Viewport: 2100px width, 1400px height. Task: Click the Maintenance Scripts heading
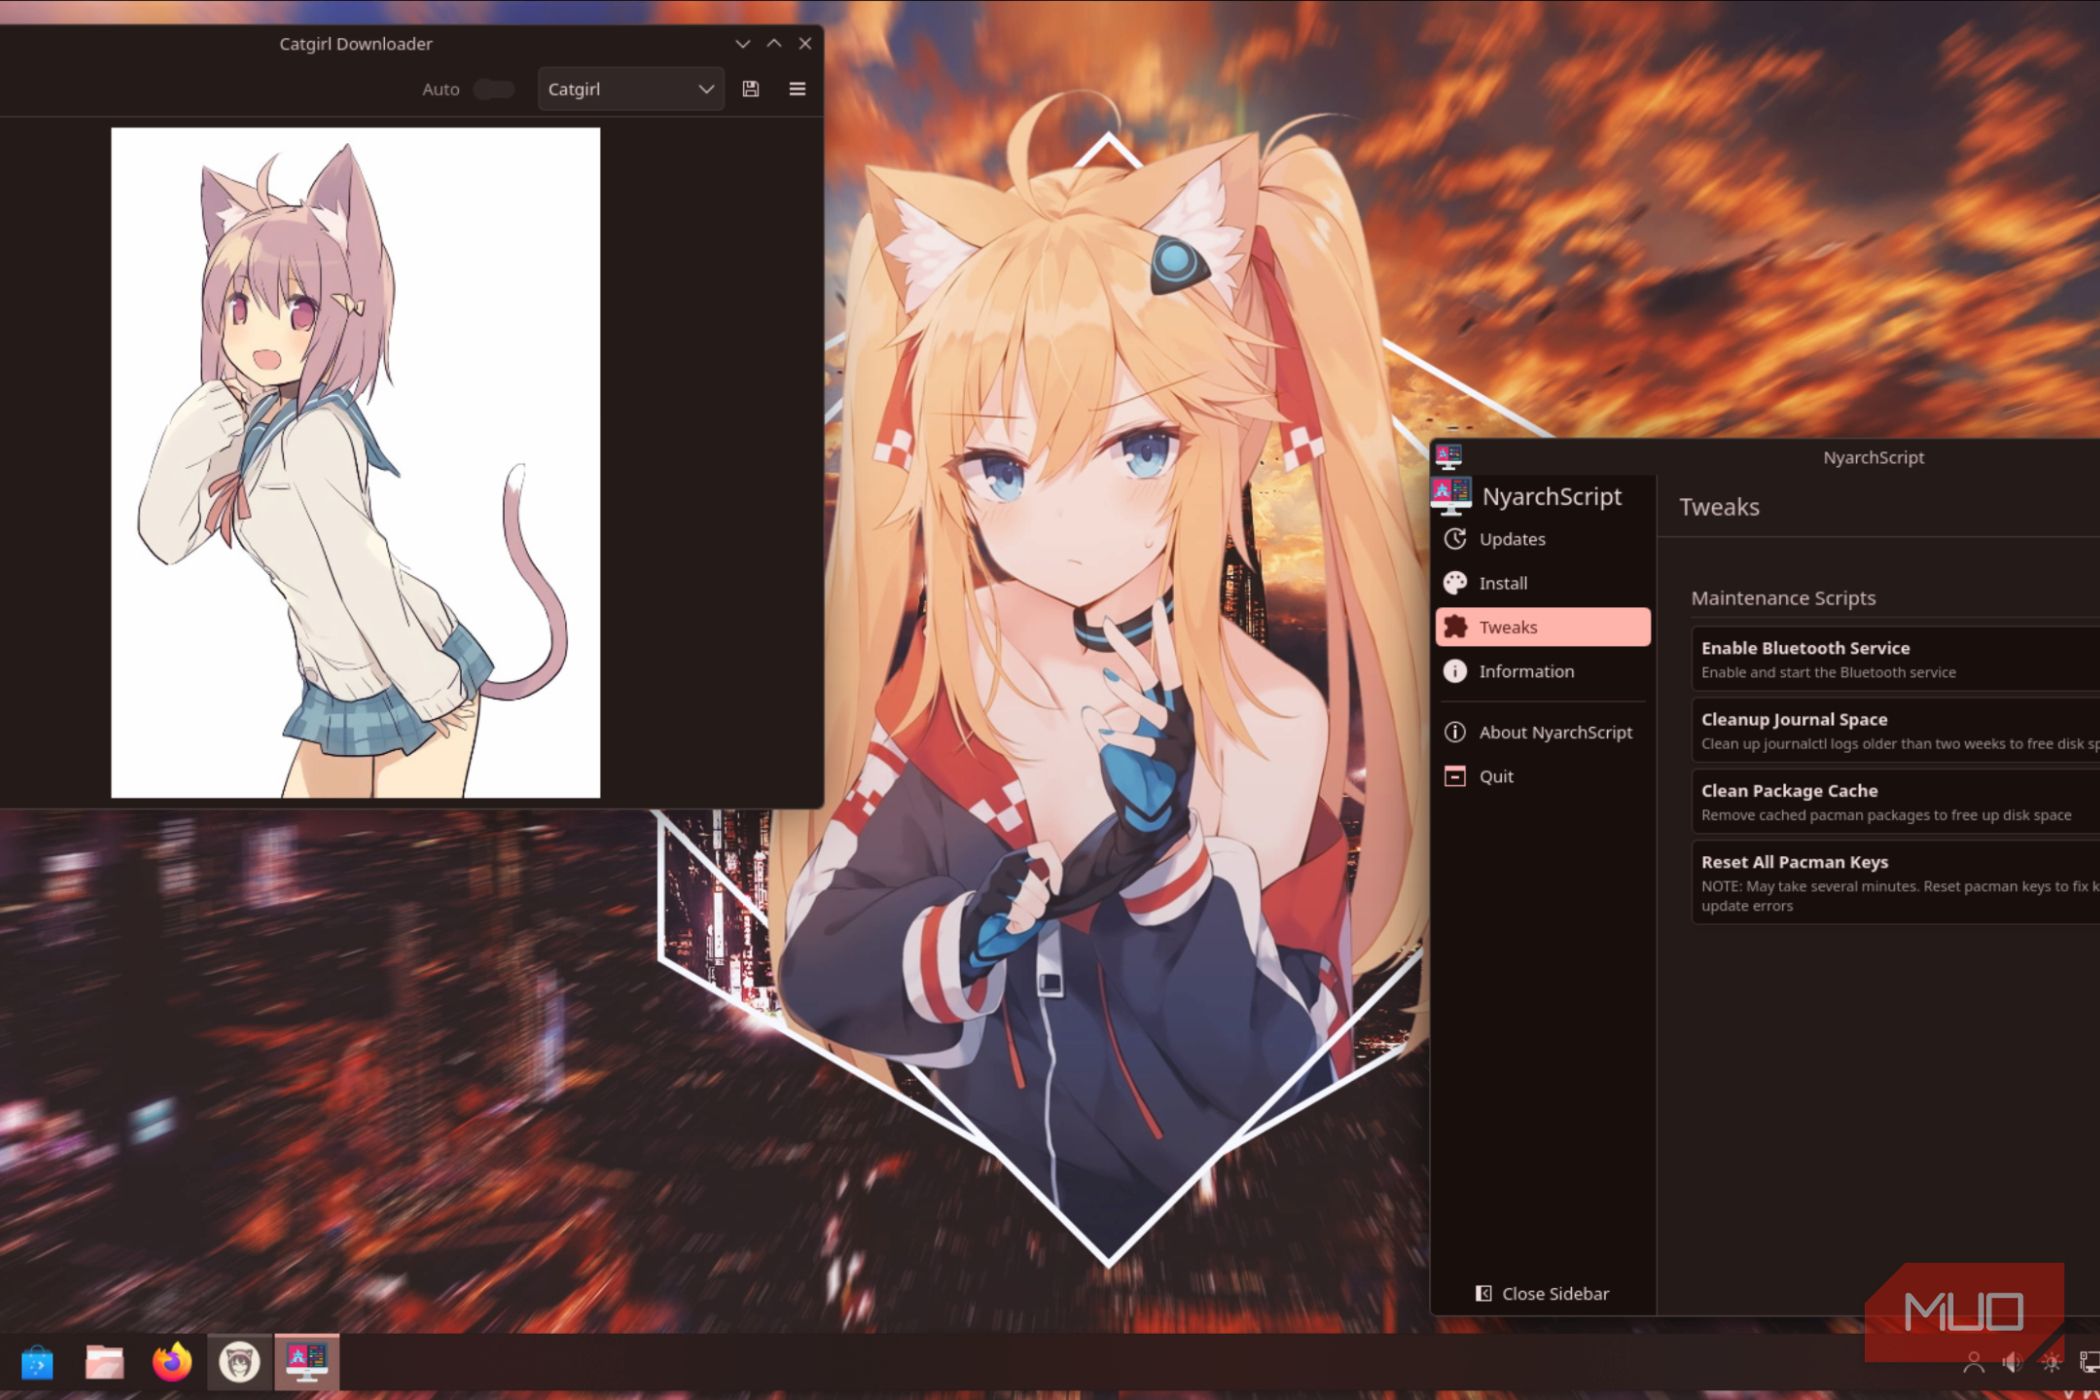[x=1783, y=598]
